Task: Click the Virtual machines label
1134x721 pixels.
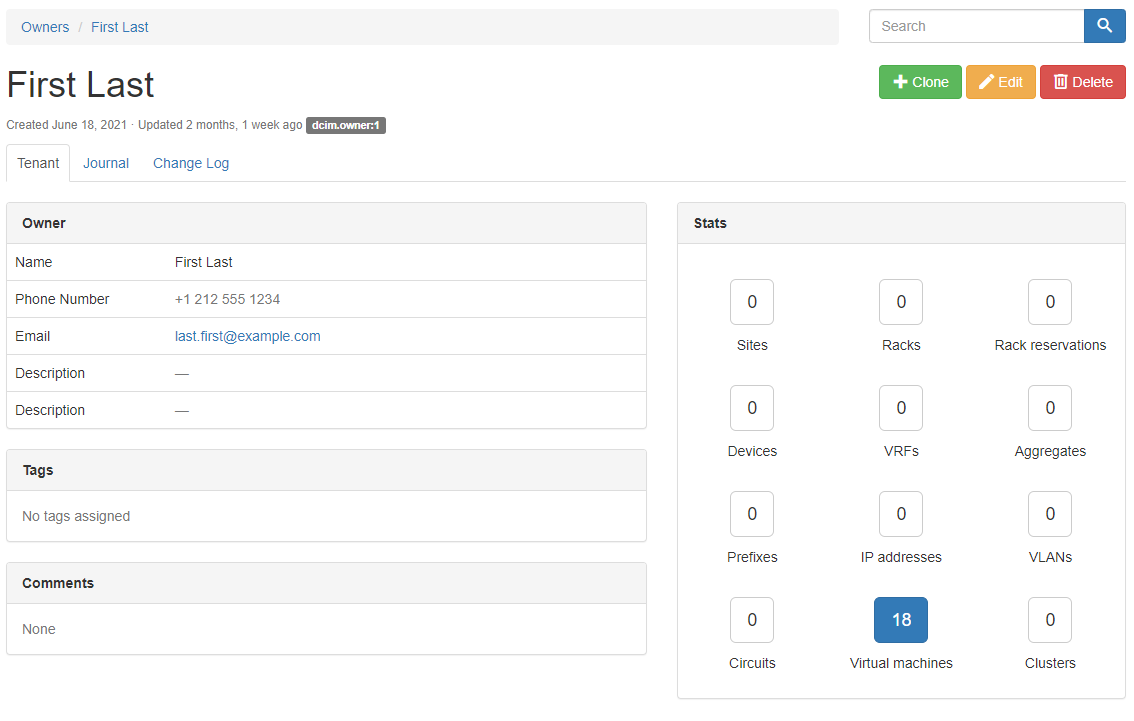Action: coord(901,663)
